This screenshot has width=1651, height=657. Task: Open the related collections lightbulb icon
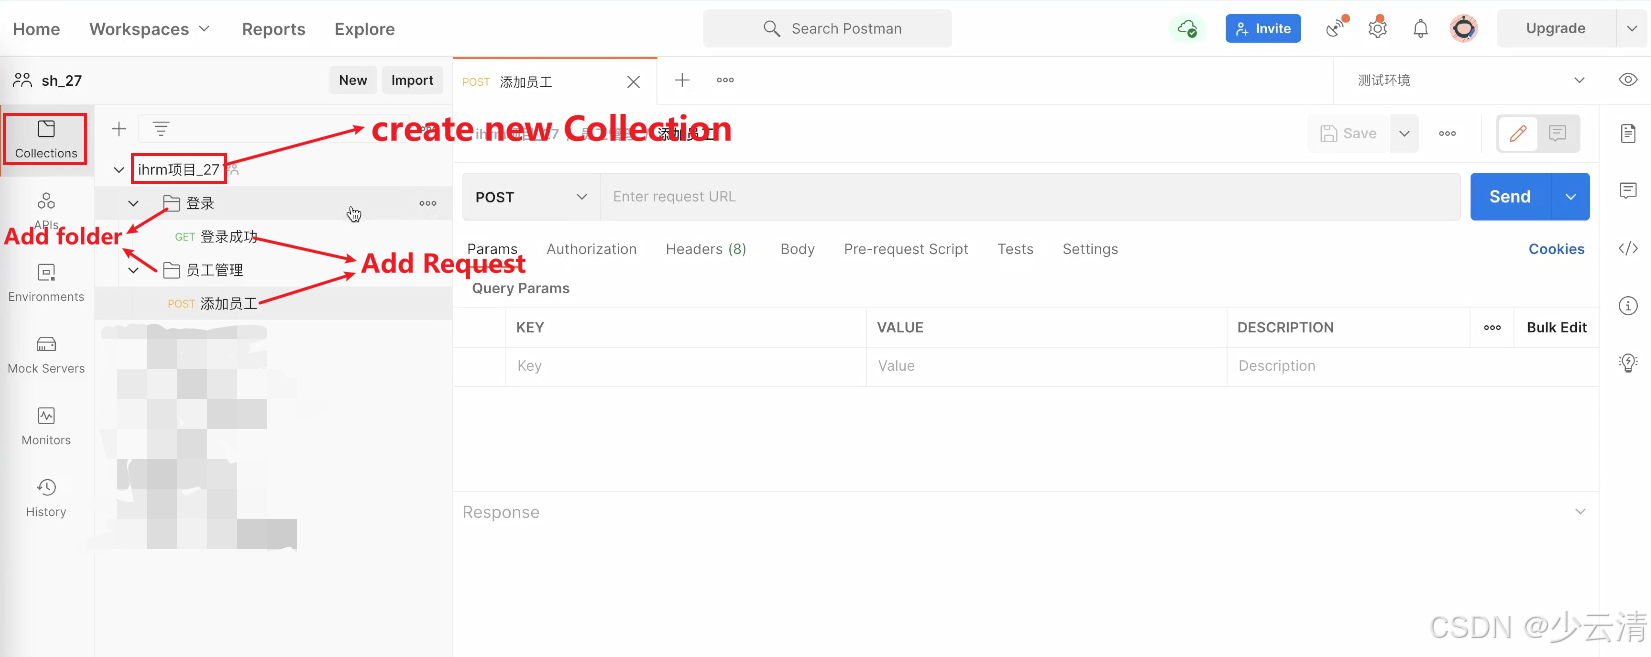click(x=1628, y=363)
